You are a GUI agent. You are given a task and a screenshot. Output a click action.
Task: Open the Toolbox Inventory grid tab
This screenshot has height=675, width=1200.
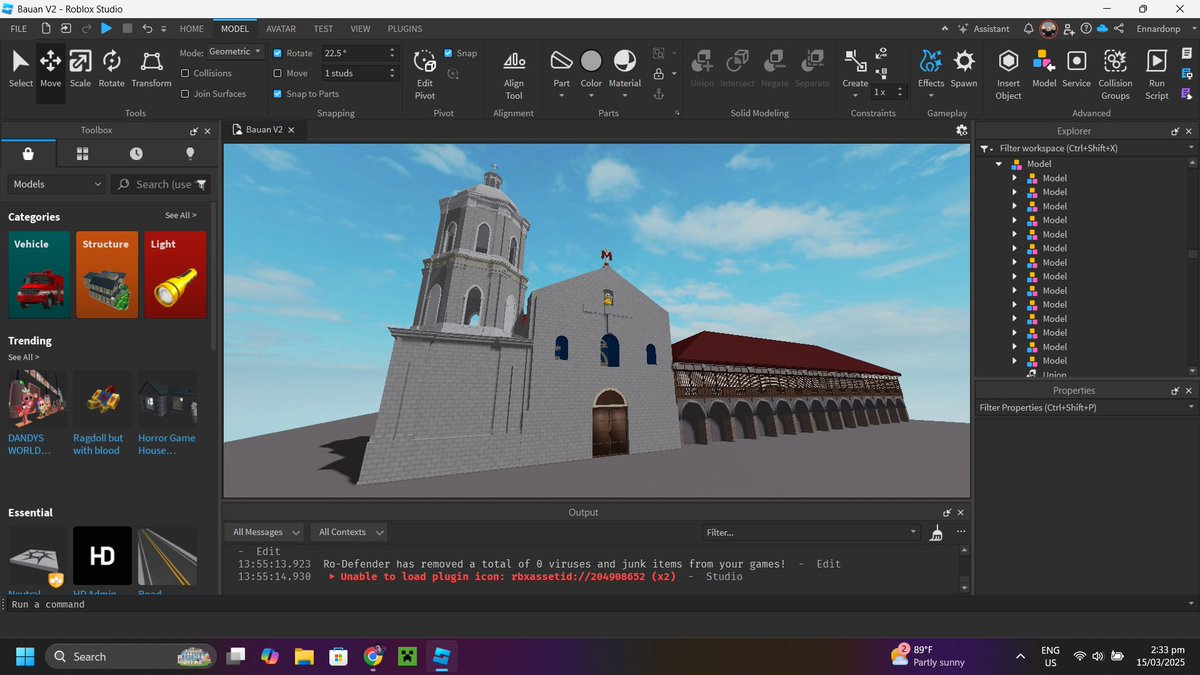[83, 154]
